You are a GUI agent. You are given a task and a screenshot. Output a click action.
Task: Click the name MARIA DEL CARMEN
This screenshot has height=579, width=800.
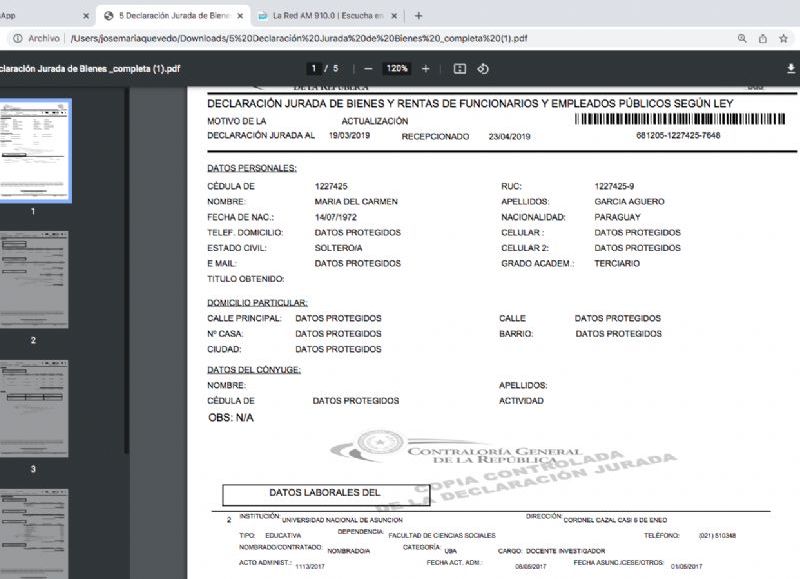[356, 202]
